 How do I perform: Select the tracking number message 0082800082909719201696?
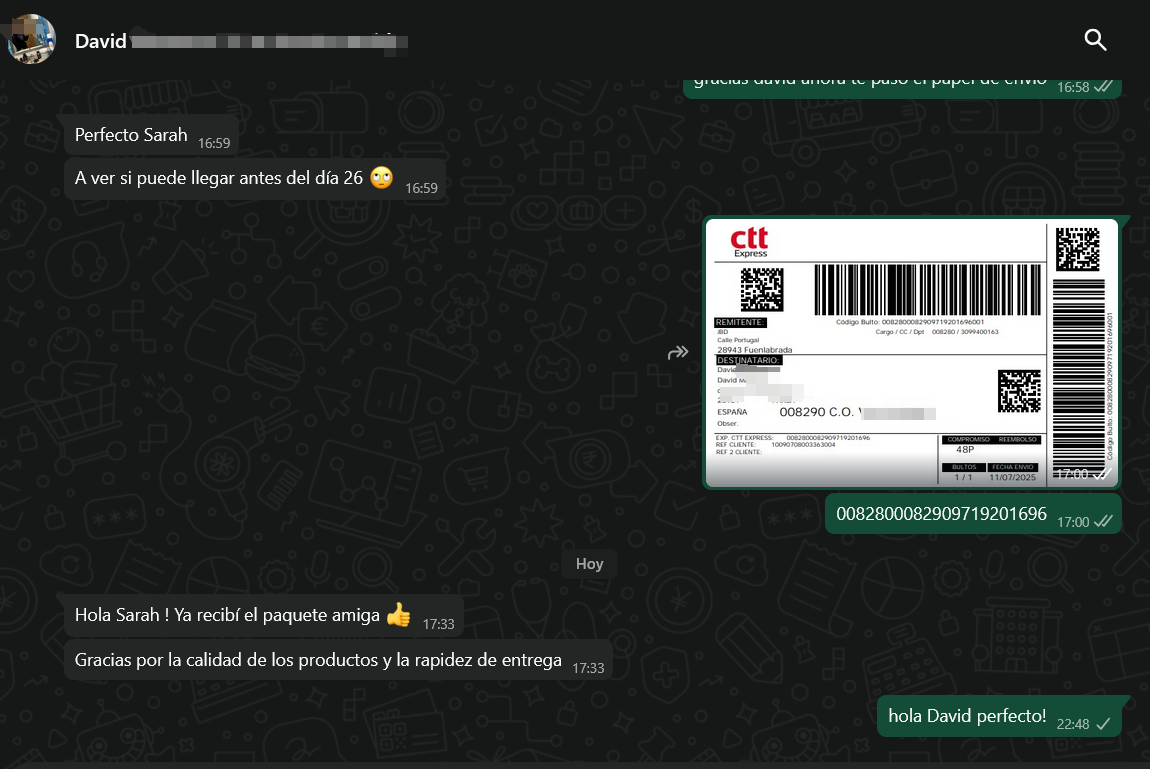tap(973, 514)
